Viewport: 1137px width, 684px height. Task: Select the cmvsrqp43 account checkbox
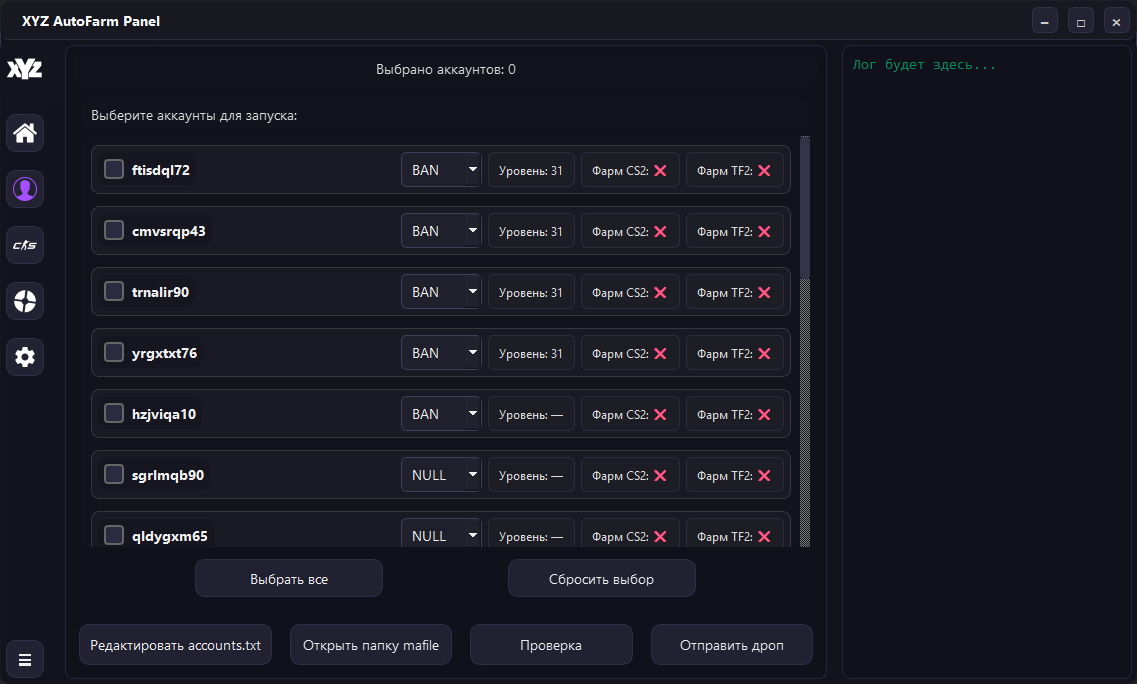pyautogui.click(x=114, y=231)
